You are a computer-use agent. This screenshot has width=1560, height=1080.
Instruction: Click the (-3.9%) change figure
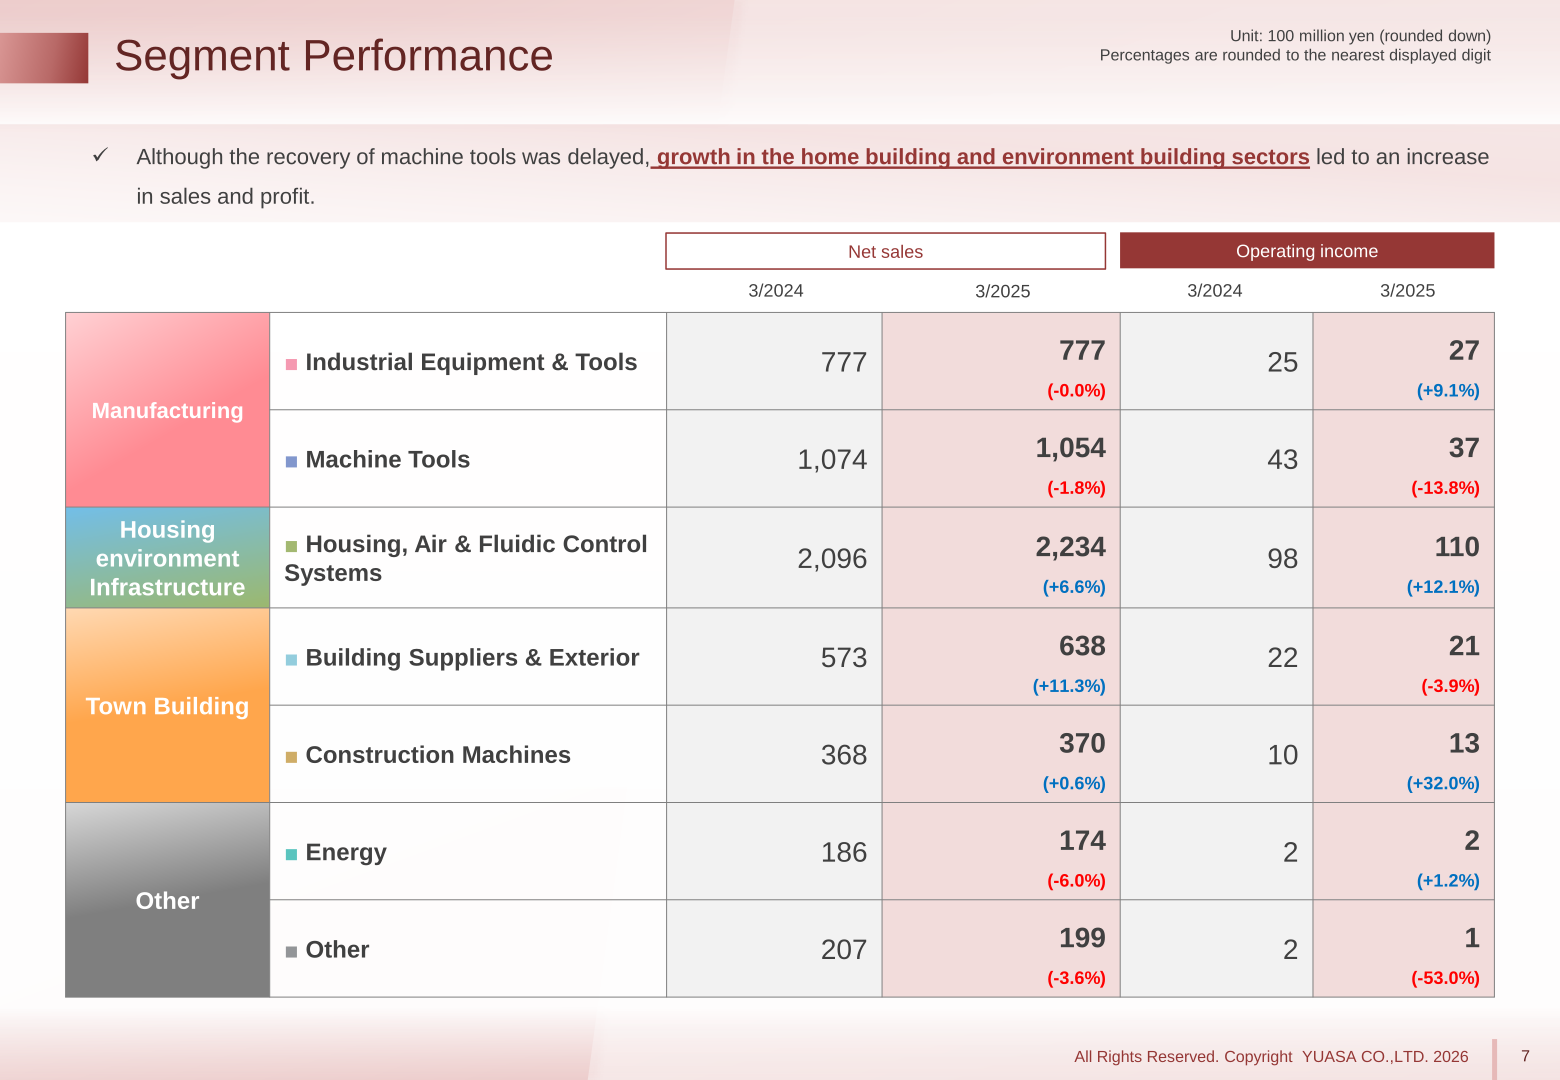coord(1450,686)
